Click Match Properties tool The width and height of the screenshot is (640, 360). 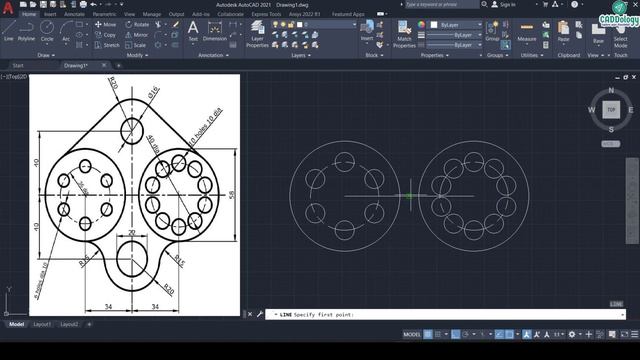point(404,34)
